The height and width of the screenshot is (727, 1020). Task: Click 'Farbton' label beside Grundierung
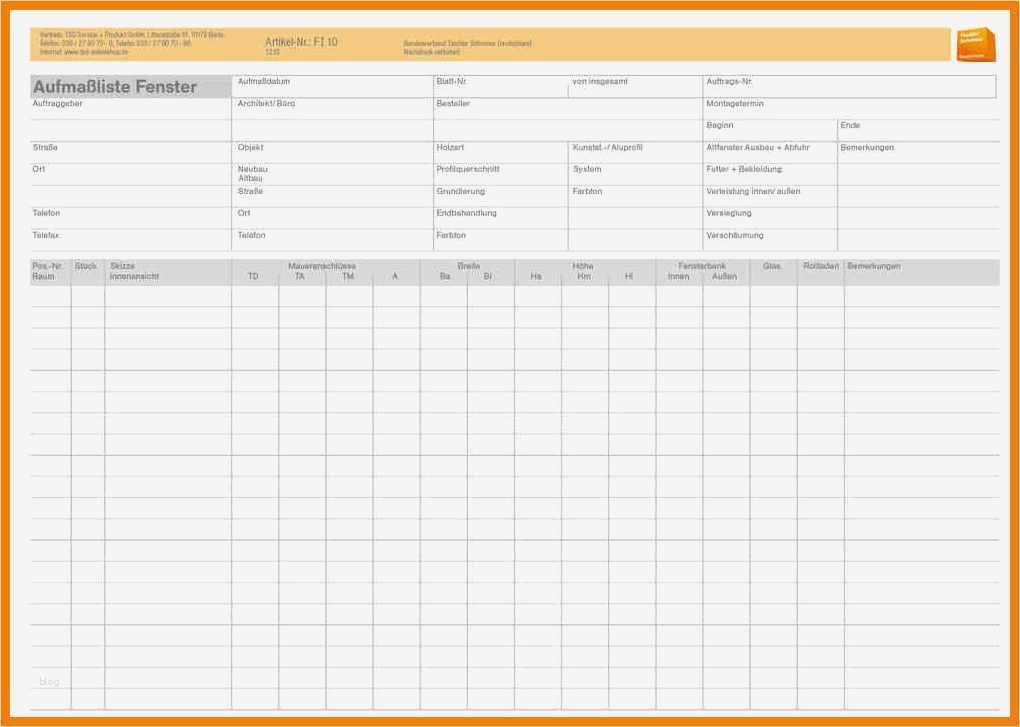tap(587, 191)
